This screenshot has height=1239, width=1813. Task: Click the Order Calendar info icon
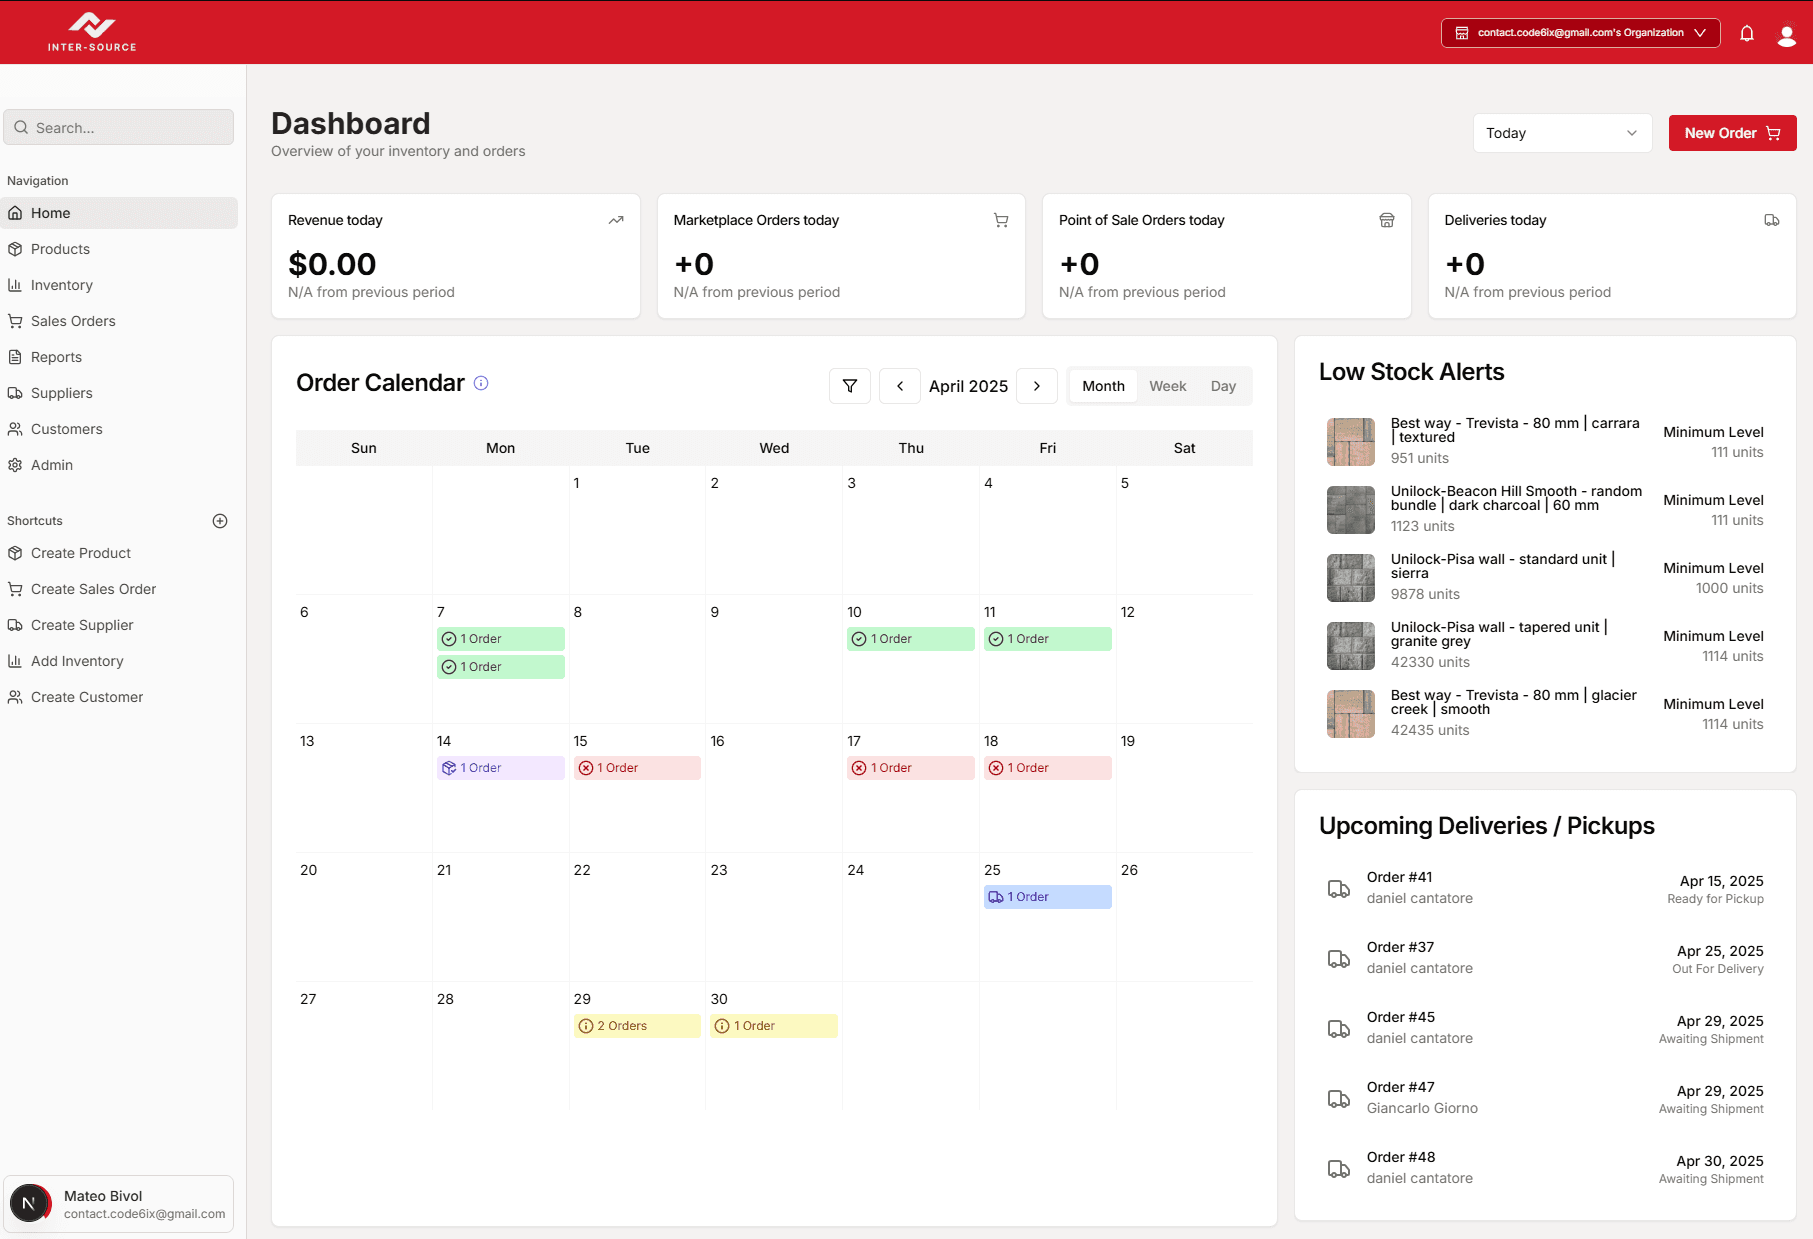(x=480, y=383)
